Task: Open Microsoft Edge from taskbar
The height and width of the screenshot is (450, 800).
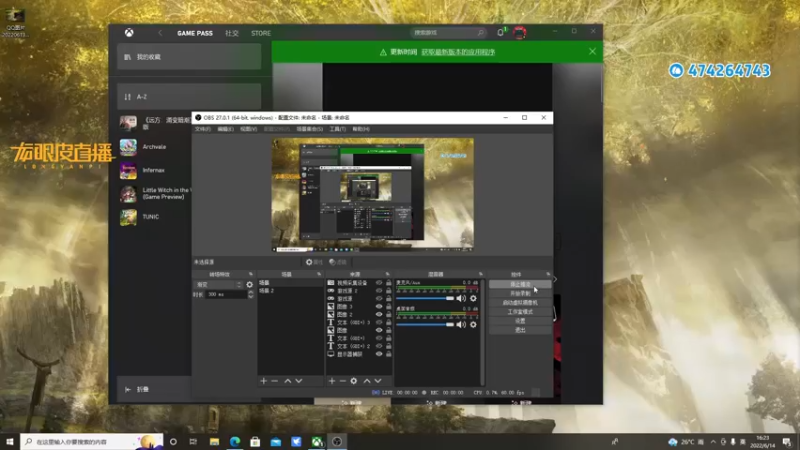Action: pyautogui.click(x=235, y=442)
